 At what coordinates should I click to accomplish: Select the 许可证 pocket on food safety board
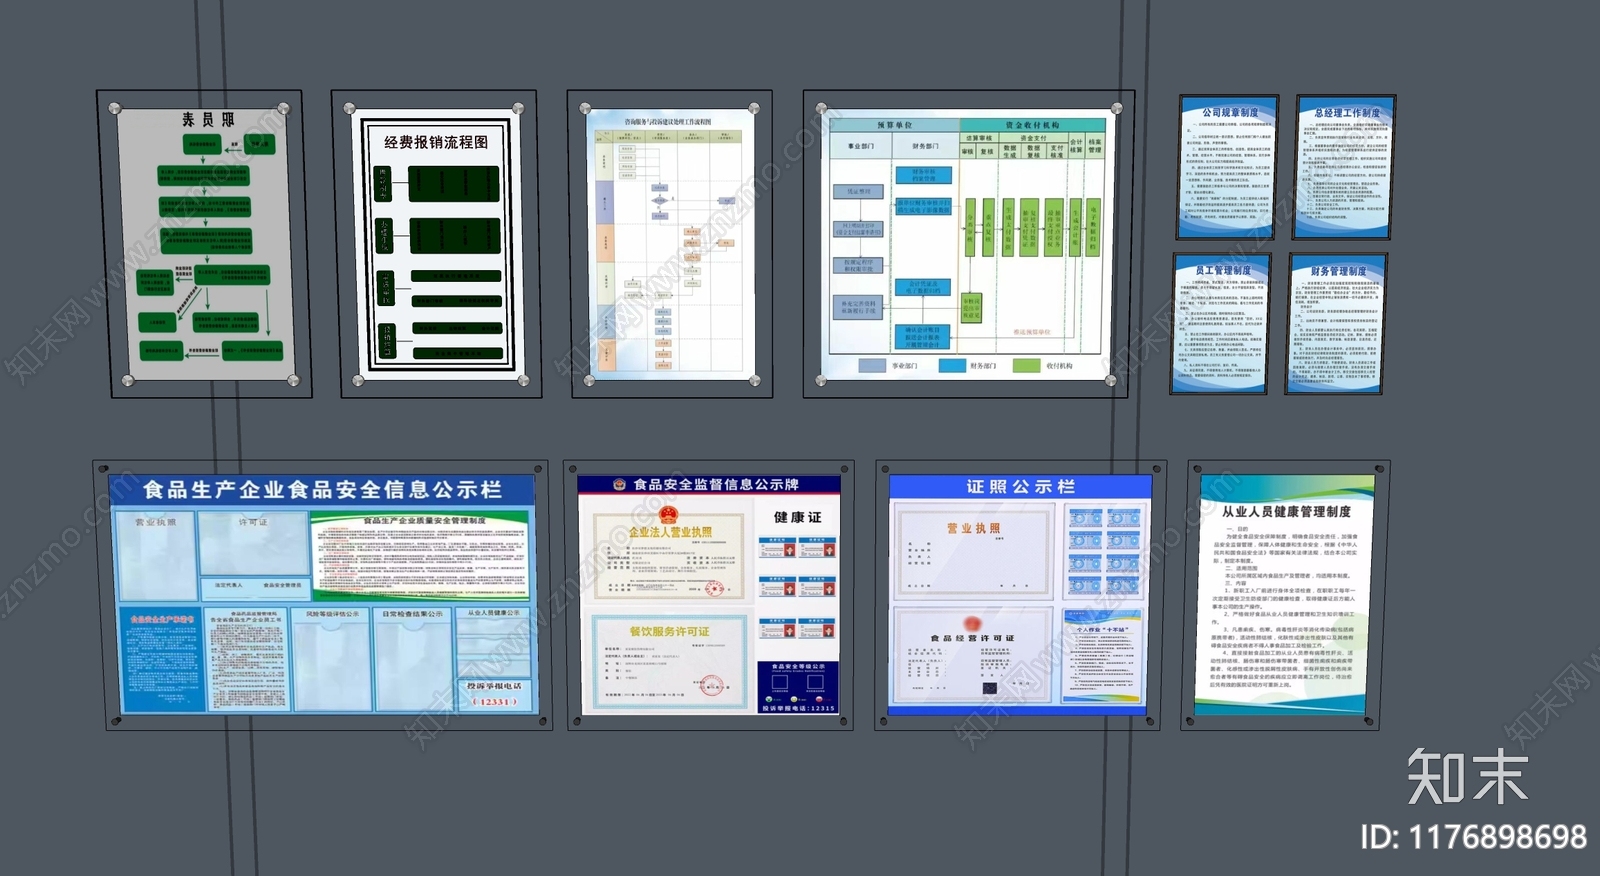point(254,546)
